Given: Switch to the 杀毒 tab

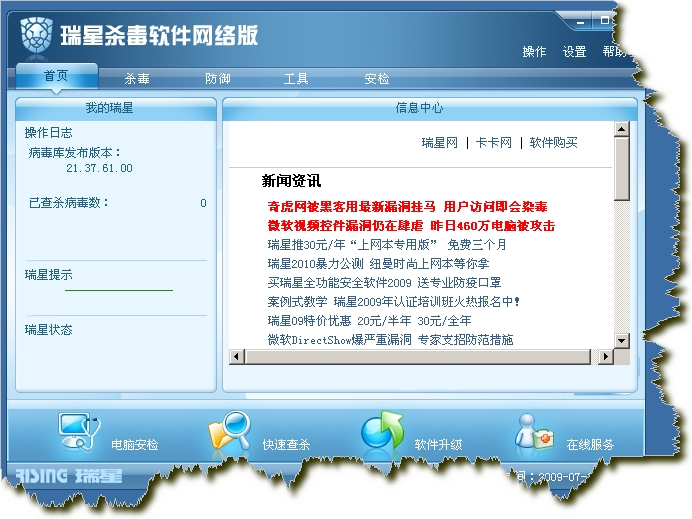Looking at the screenshot, I should [137, 79].
